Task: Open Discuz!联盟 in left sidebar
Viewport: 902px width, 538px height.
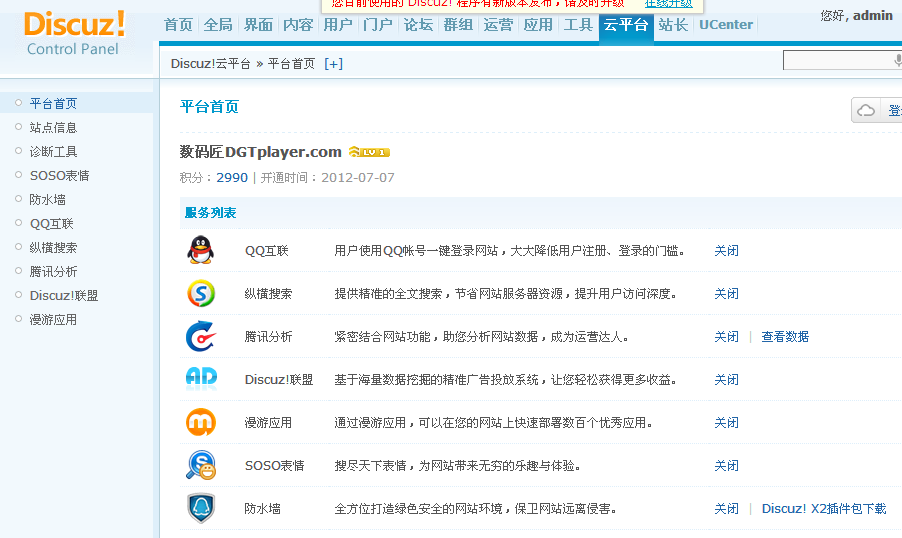Action: pyautogui.click(x=64, y=296)
